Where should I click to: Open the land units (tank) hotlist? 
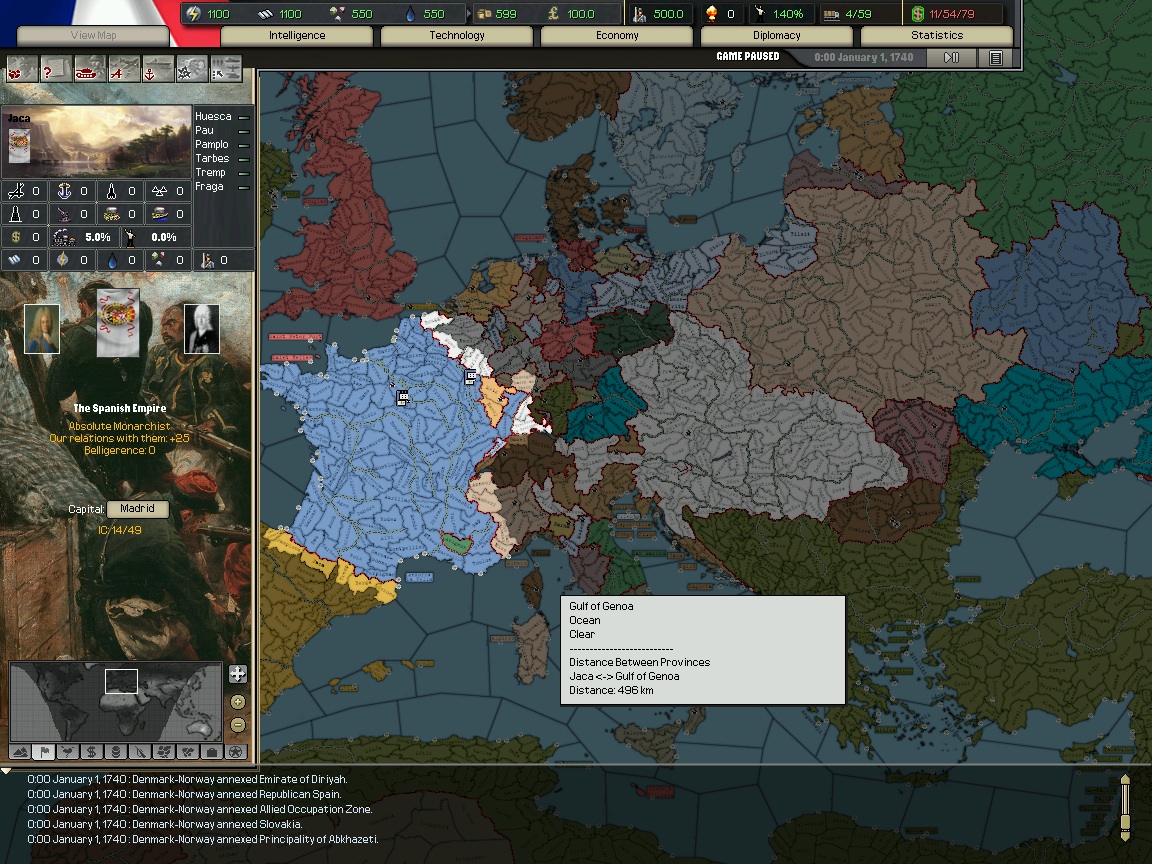click(89, 69)
